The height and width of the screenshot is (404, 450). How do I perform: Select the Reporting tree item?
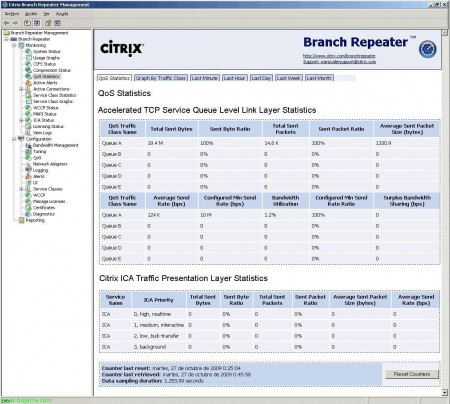[35, 220]
